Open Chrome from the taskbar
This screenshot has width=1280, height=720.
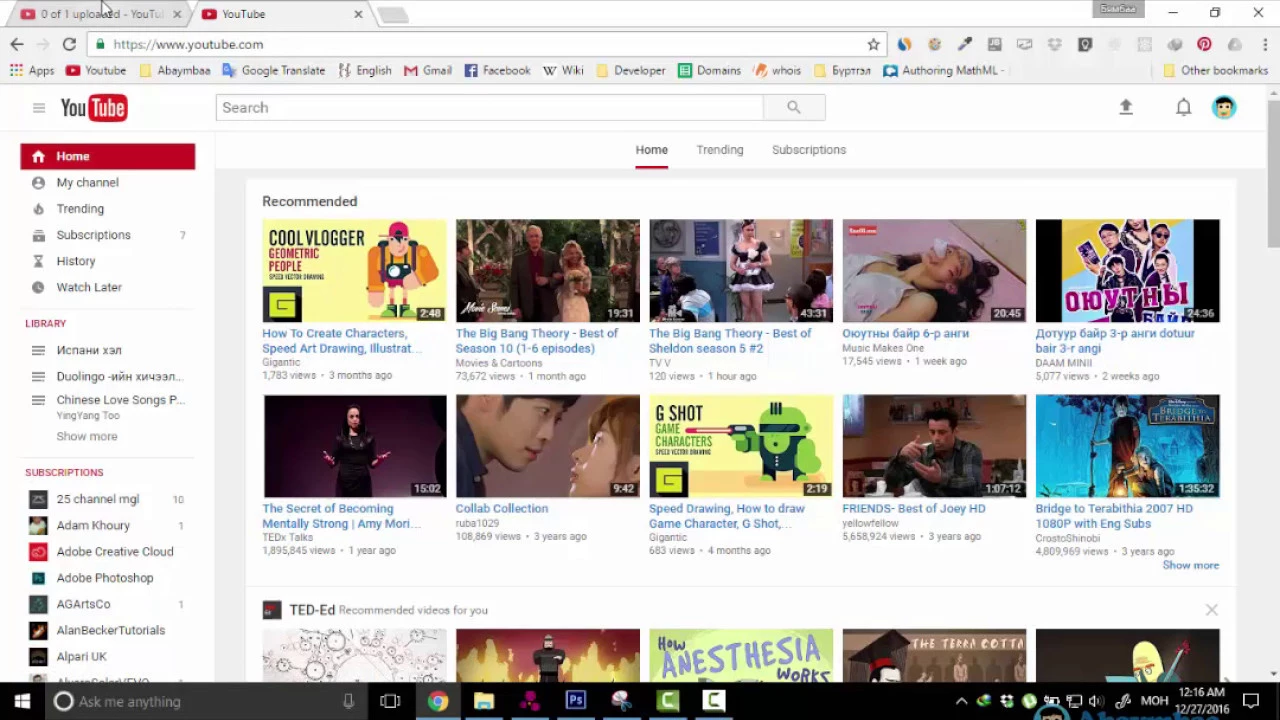[438, 701]
